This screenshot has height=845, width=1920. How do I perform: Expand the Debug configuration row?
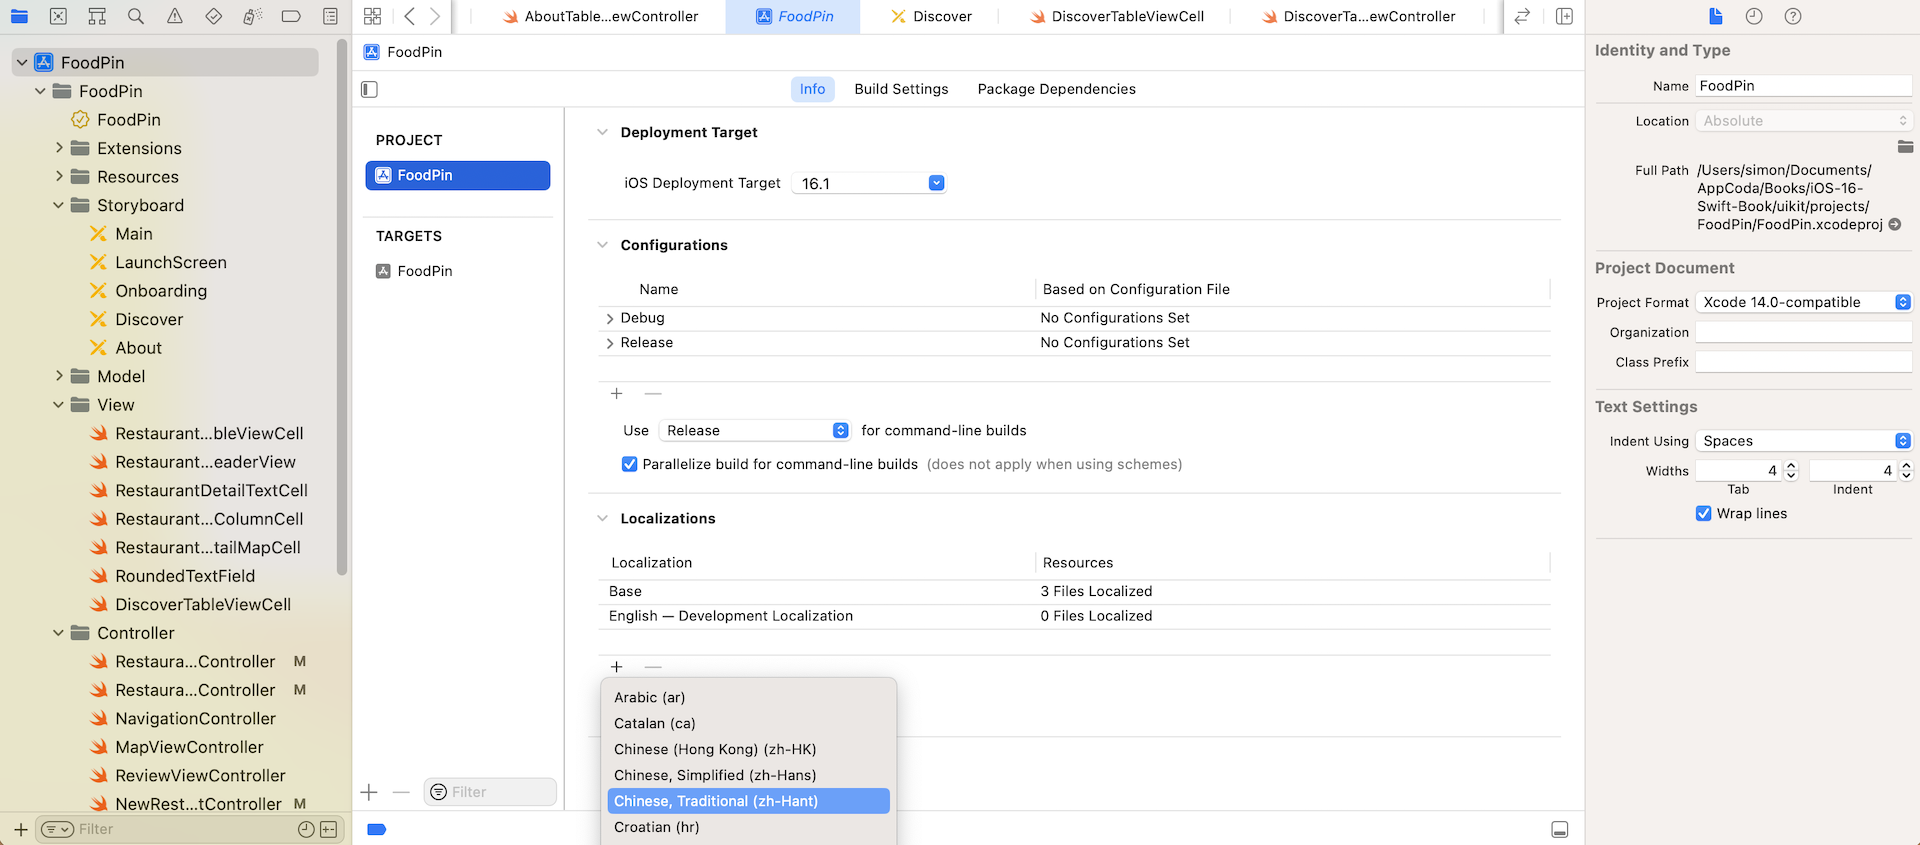(610, 318)
